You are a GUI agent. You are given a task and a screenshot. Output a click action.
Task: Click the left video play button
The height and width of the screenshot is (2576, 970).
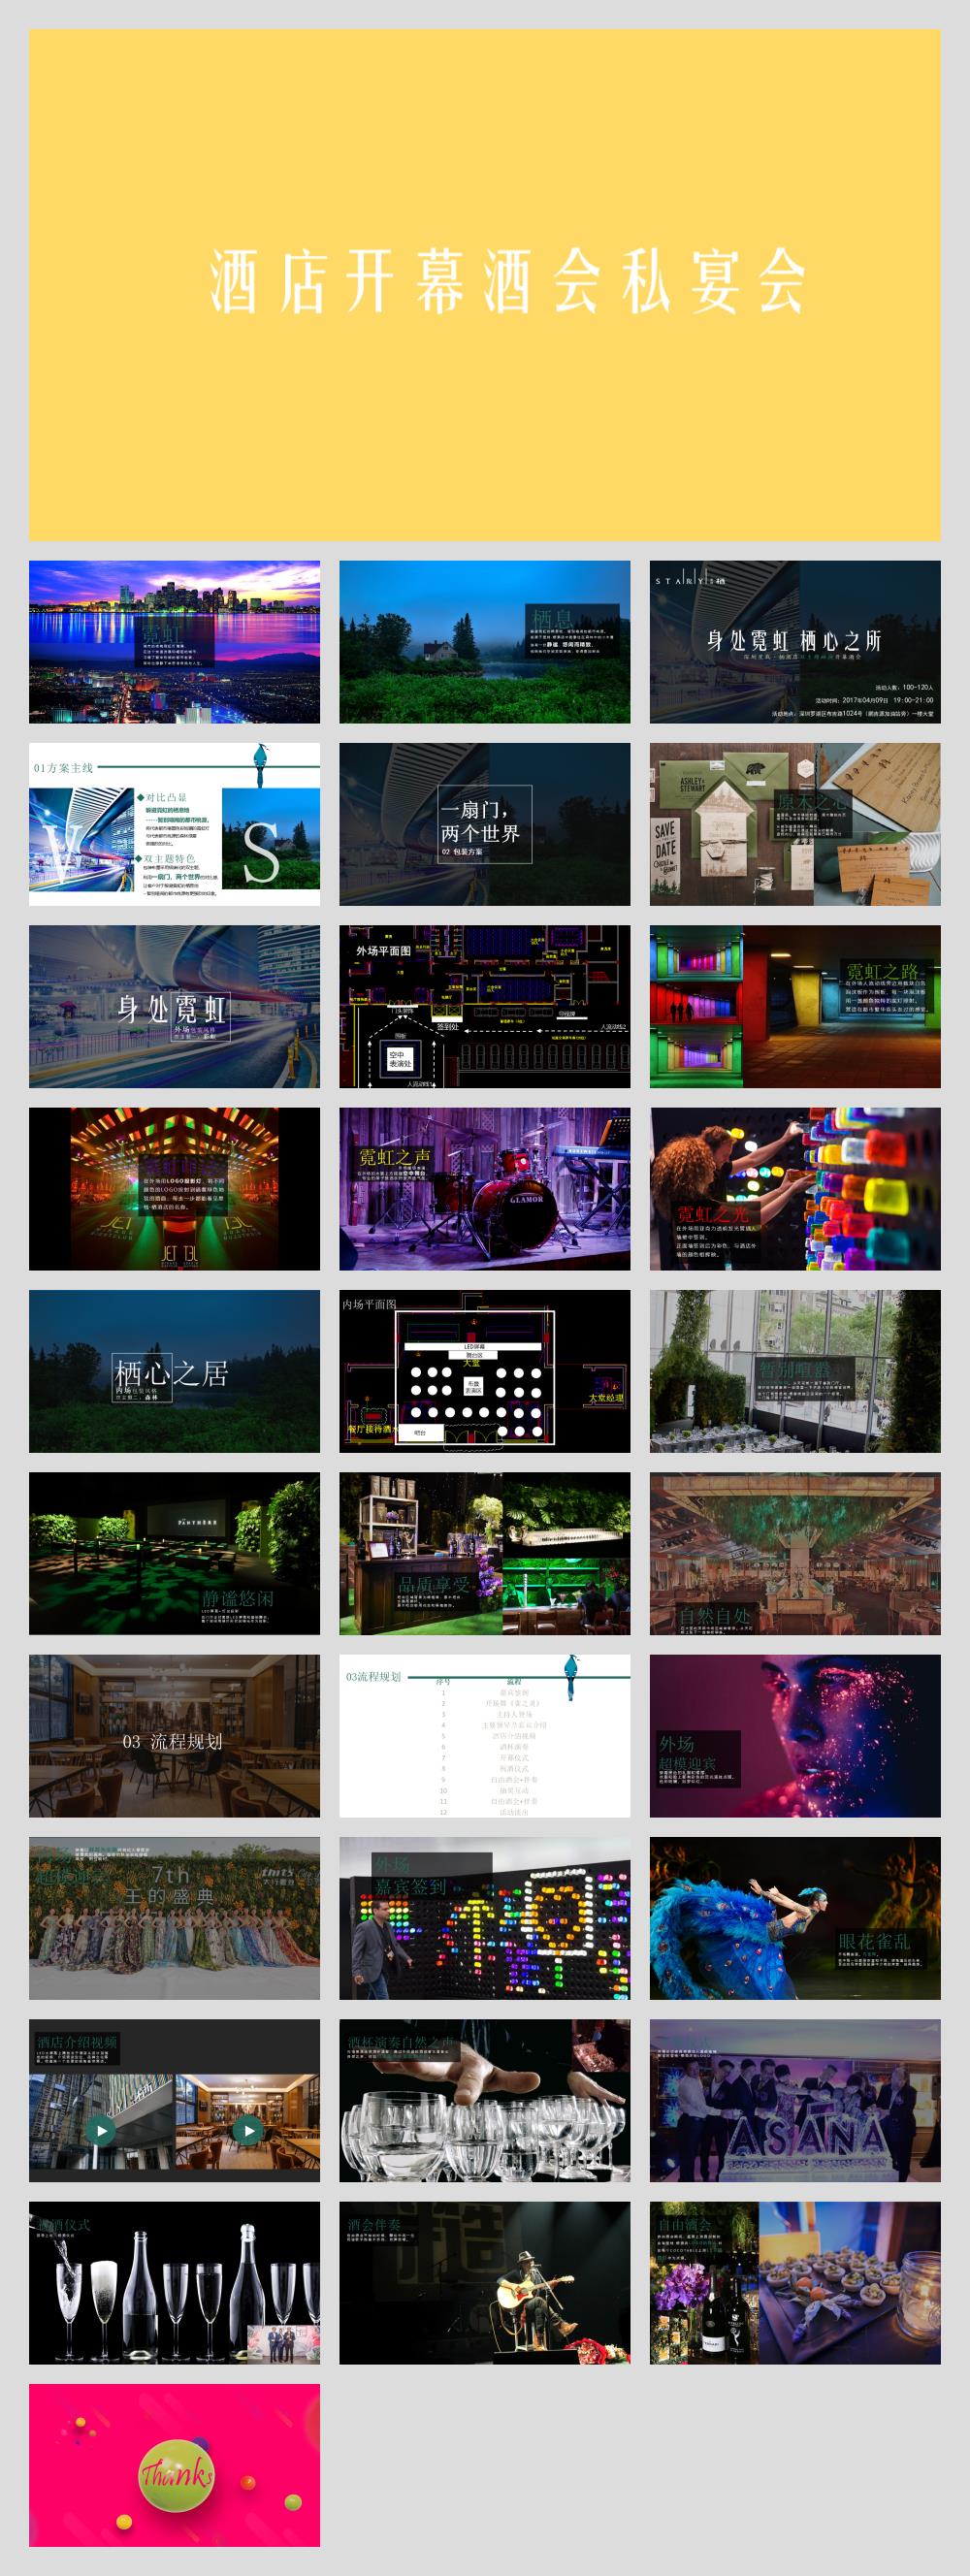coord(101,2130)
